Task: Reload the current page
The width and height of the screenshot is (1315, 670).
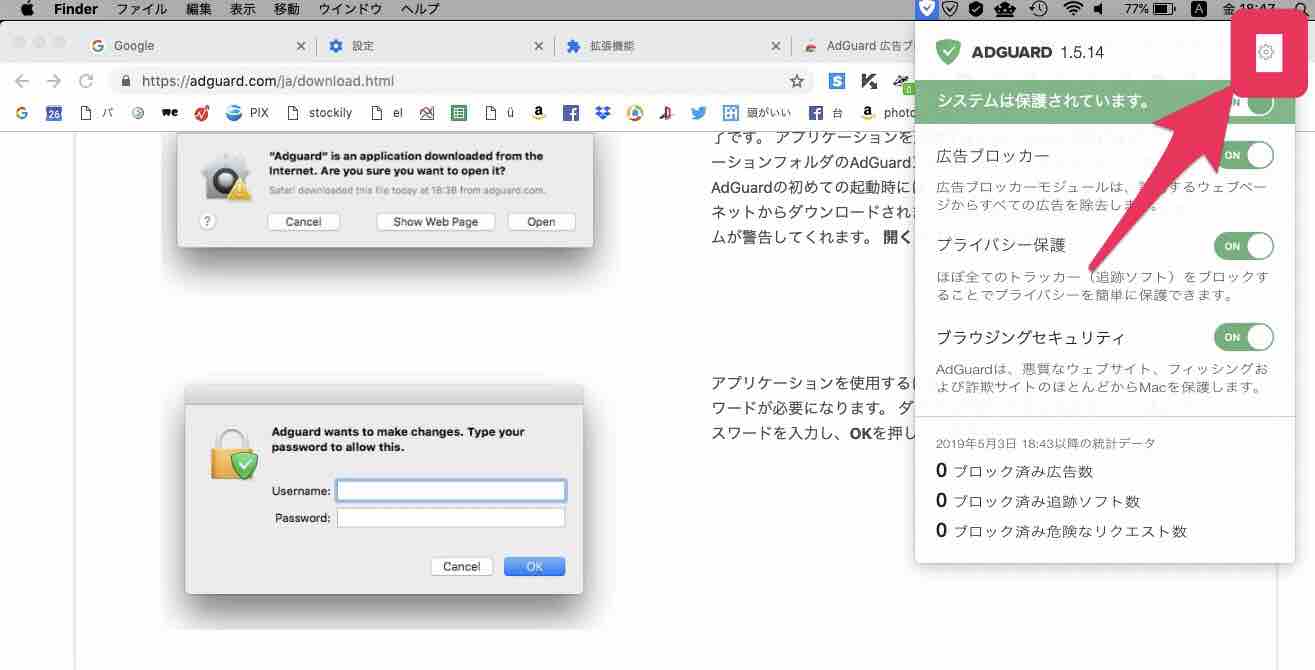Action: click(x=86, y=81)
